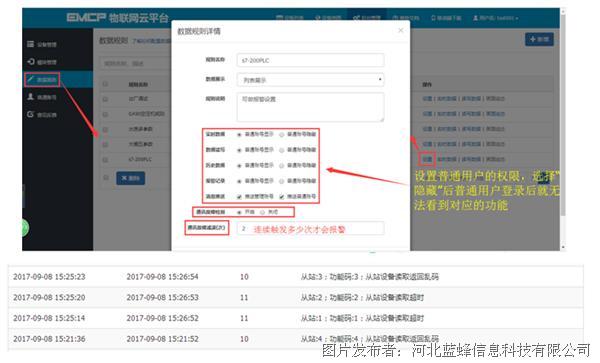
Task: Open 模块管理 in the left sidebar
Action: pyautogui.click(x=42, y=62)
